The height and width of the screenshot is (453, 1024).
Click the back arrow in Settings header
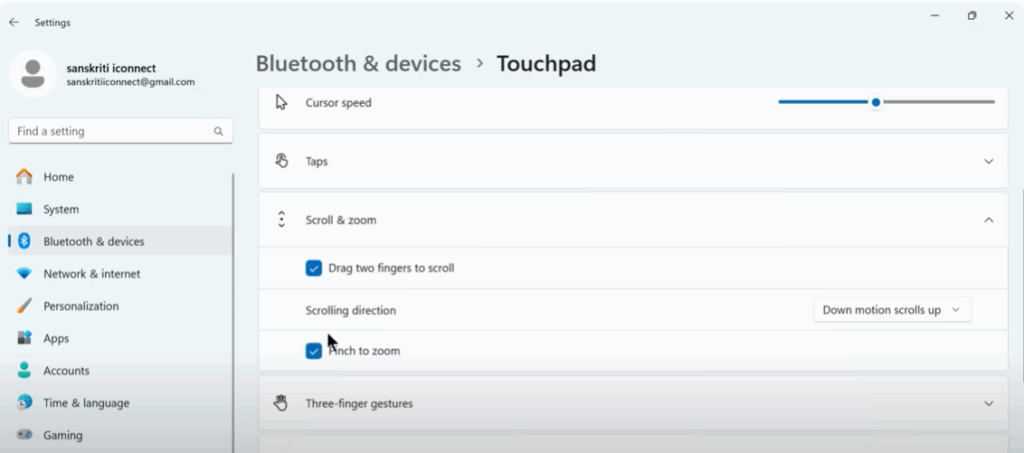coord(14,22)
